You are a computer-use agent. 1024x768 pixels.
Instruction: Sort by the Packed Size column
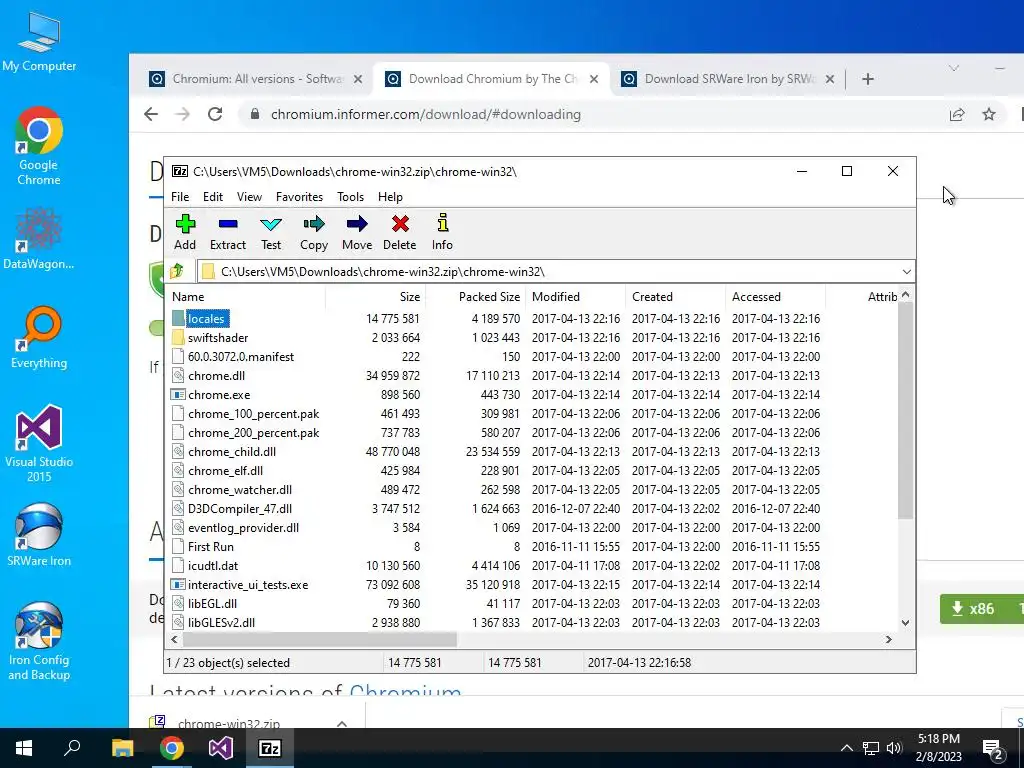pyautogui.click(x=475, y=296)
